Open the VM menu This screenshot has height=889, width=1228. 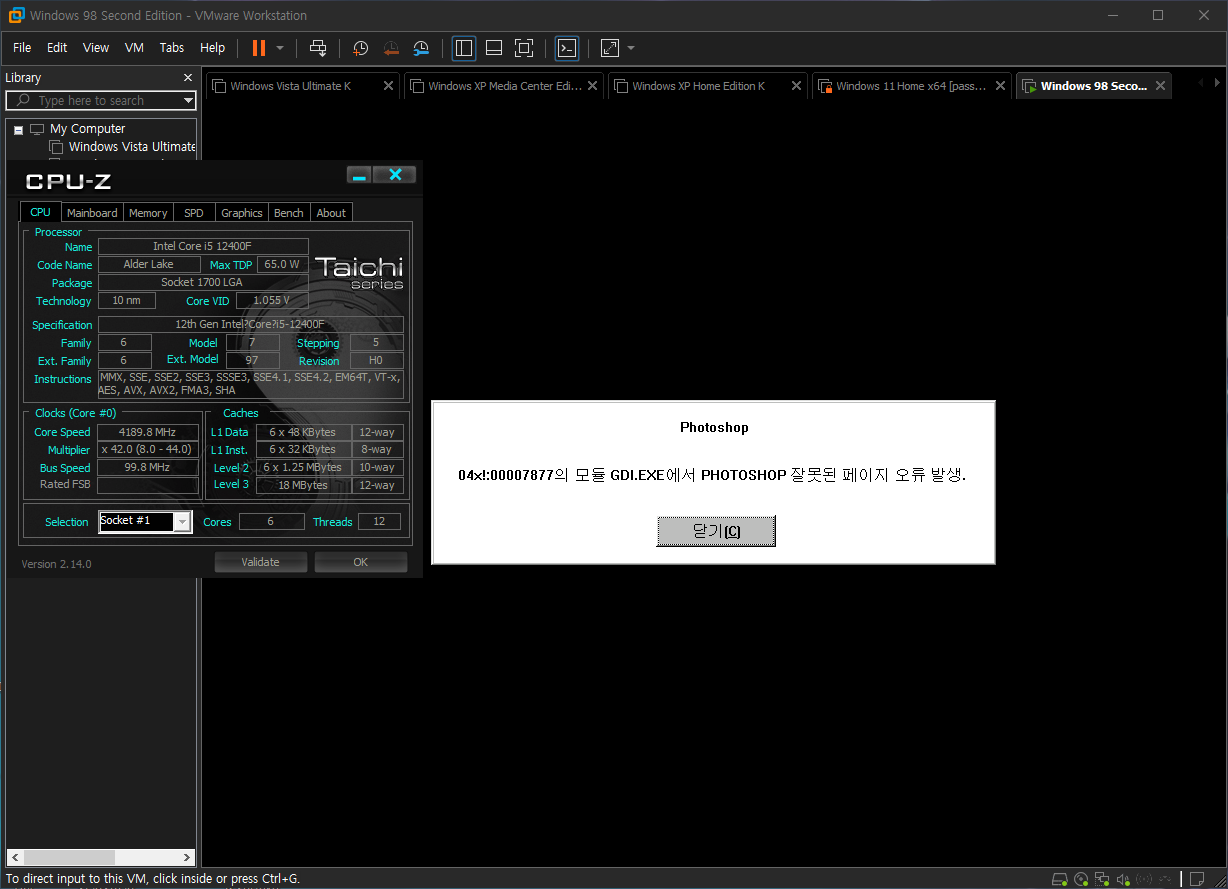(134, 48)
